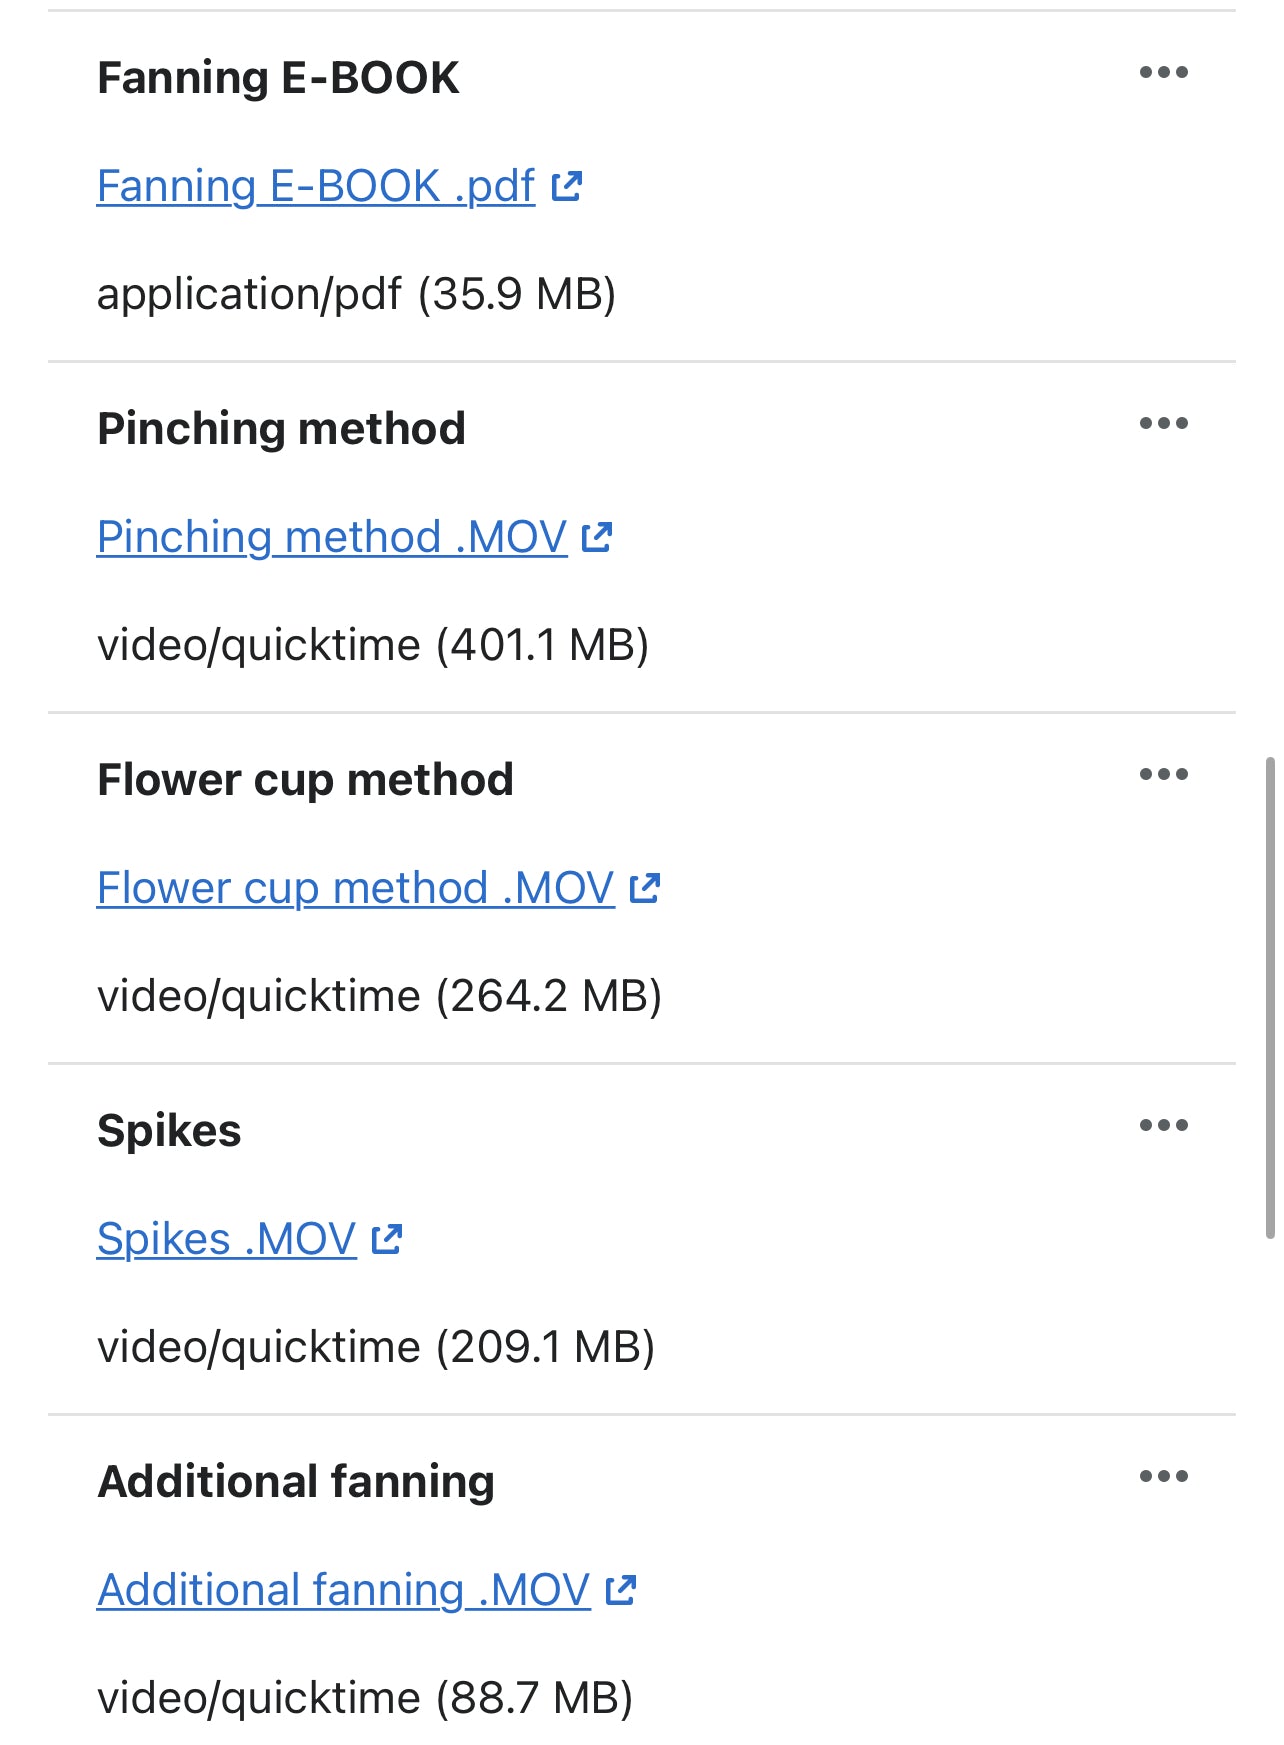The height and width of the screenshot is (1745, 1284).
Task: Show the three-dot menu for Additional fanning
Action: coord(1163,1477)
